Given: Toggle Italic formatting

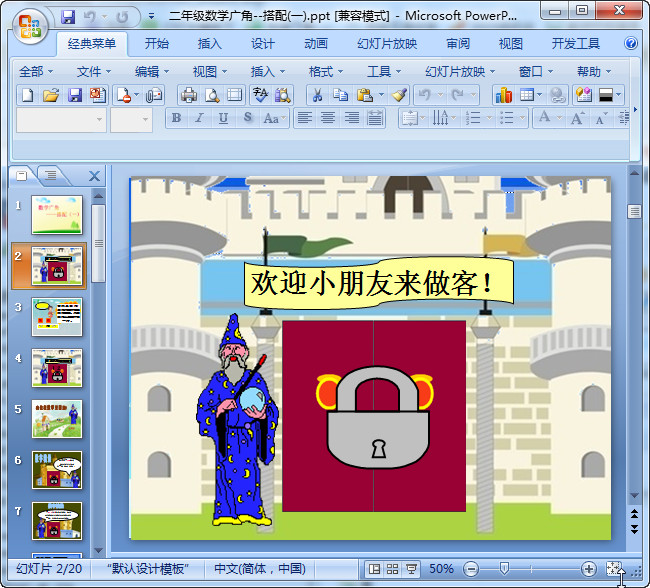Looking at the screenshot, I should [x=199, y=118].
